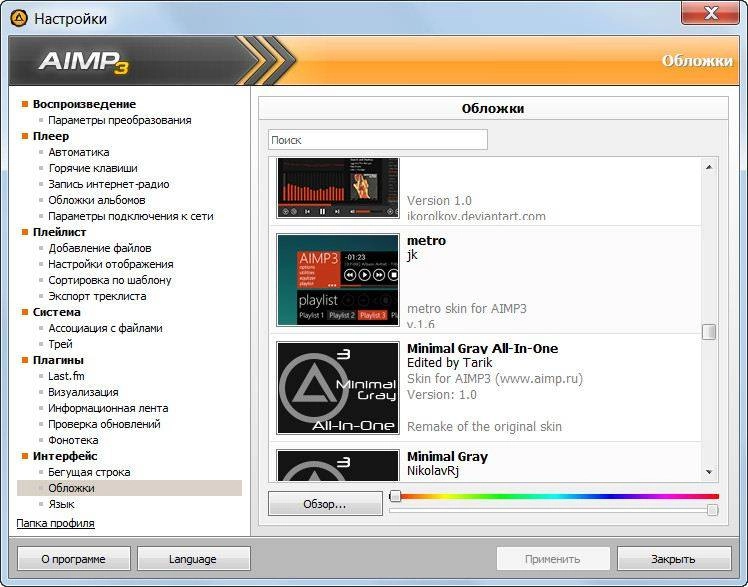Open Плагины settings section
Screen dimensions: 748x587
pyautogui.click(x=58, y=360)
